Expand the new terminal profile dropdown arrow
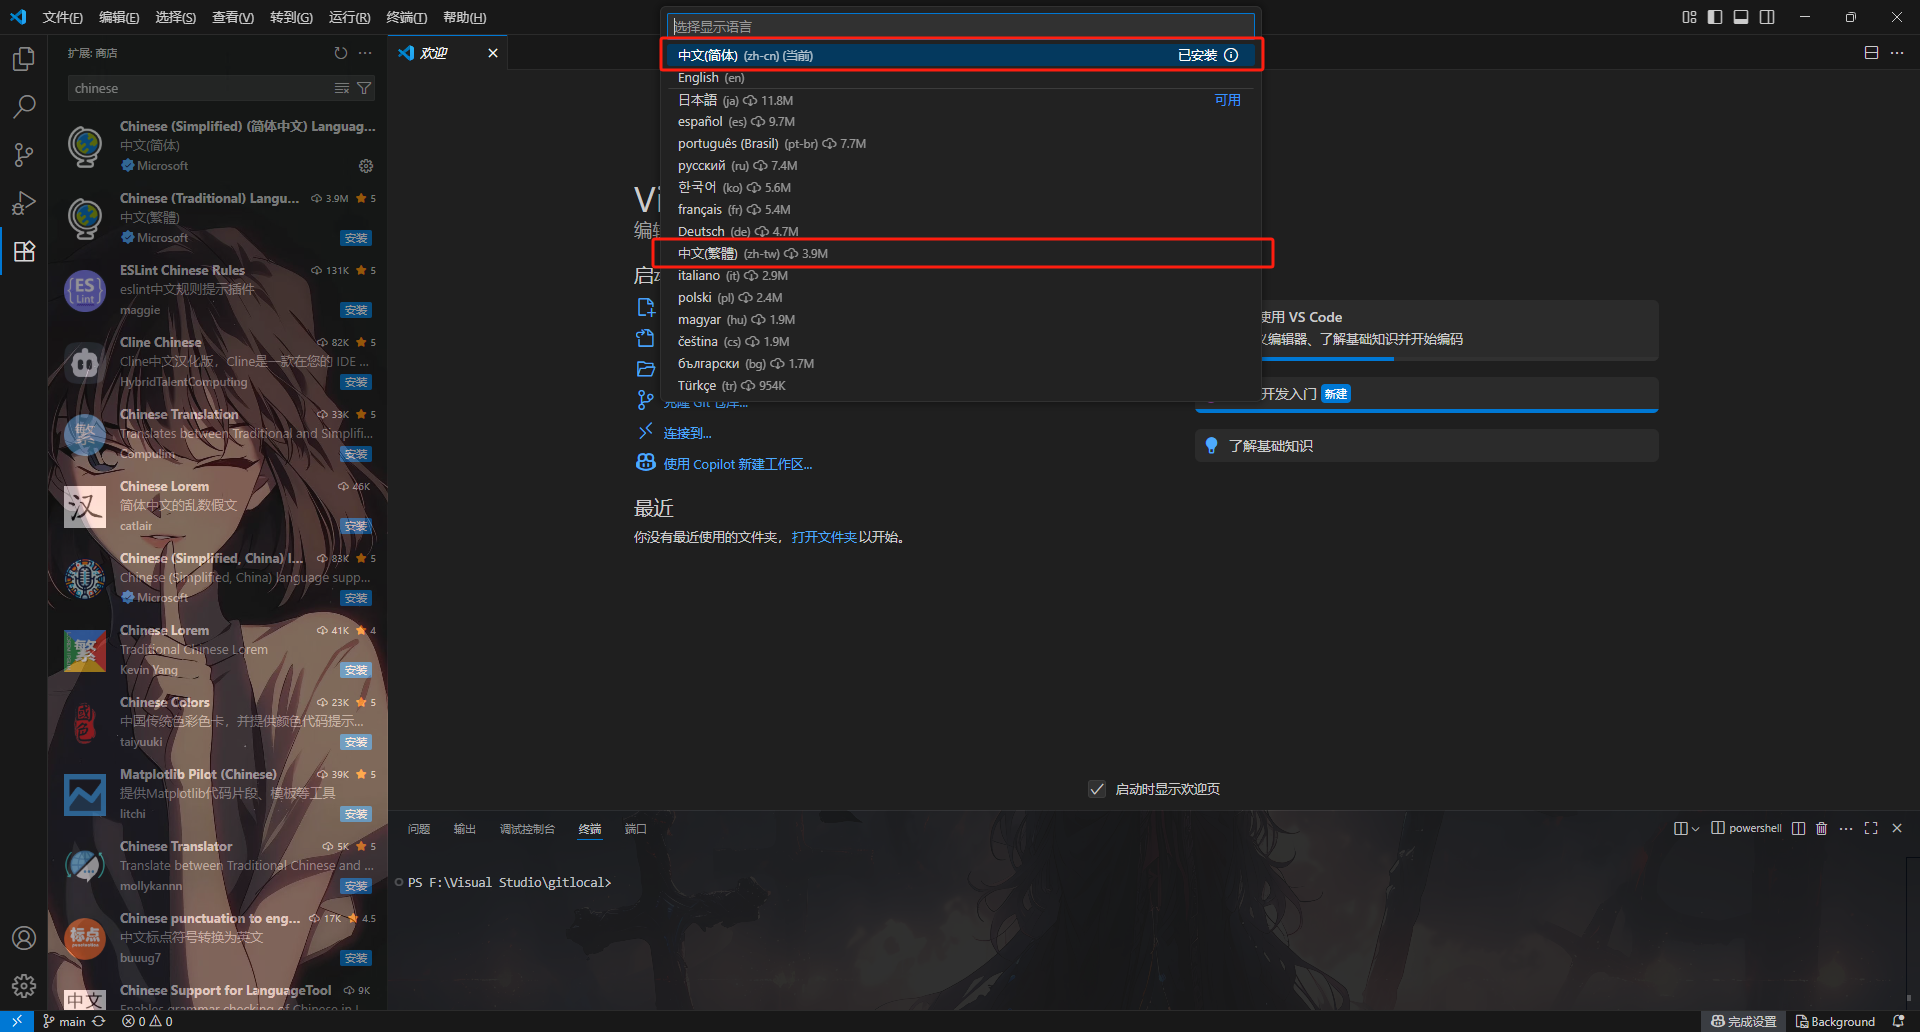 click(x=1695, y=829)
